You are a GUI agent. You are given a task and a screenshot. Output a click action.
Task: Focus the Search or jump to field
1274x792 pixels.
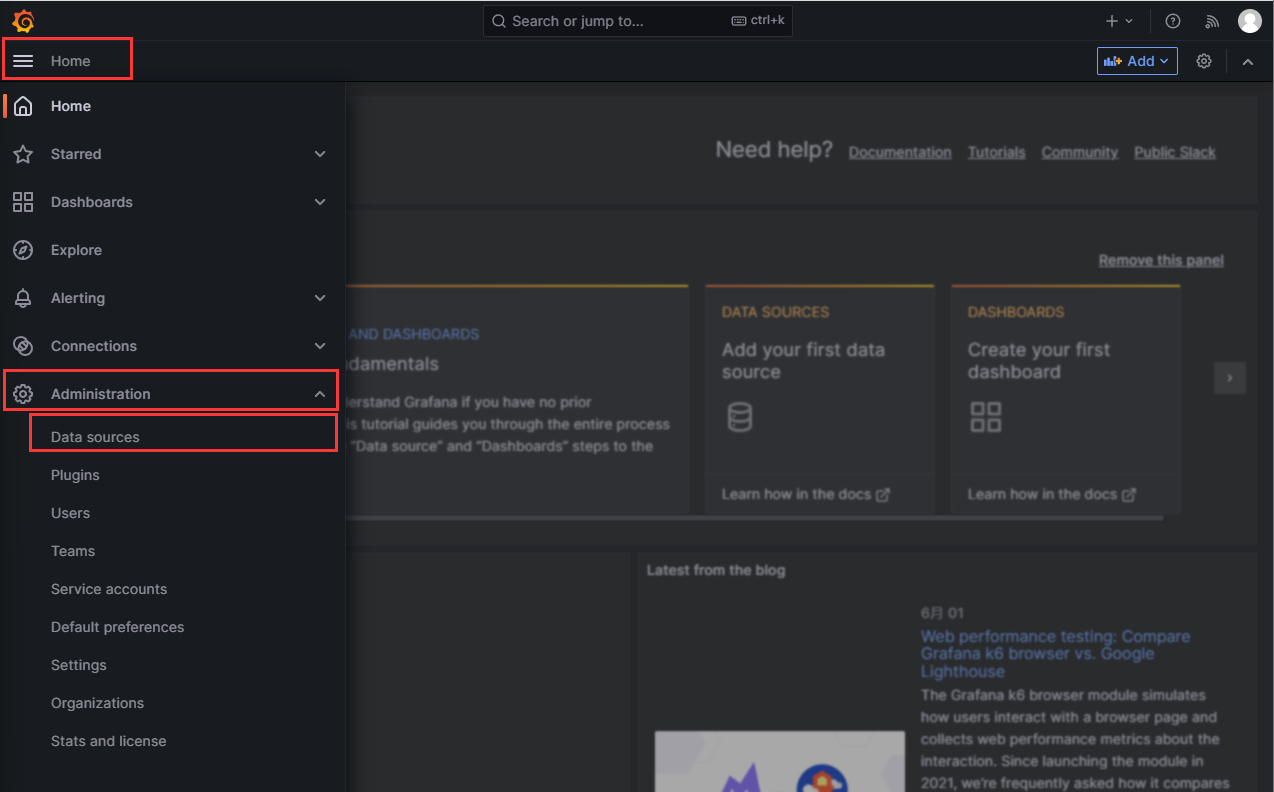point(620,21)
